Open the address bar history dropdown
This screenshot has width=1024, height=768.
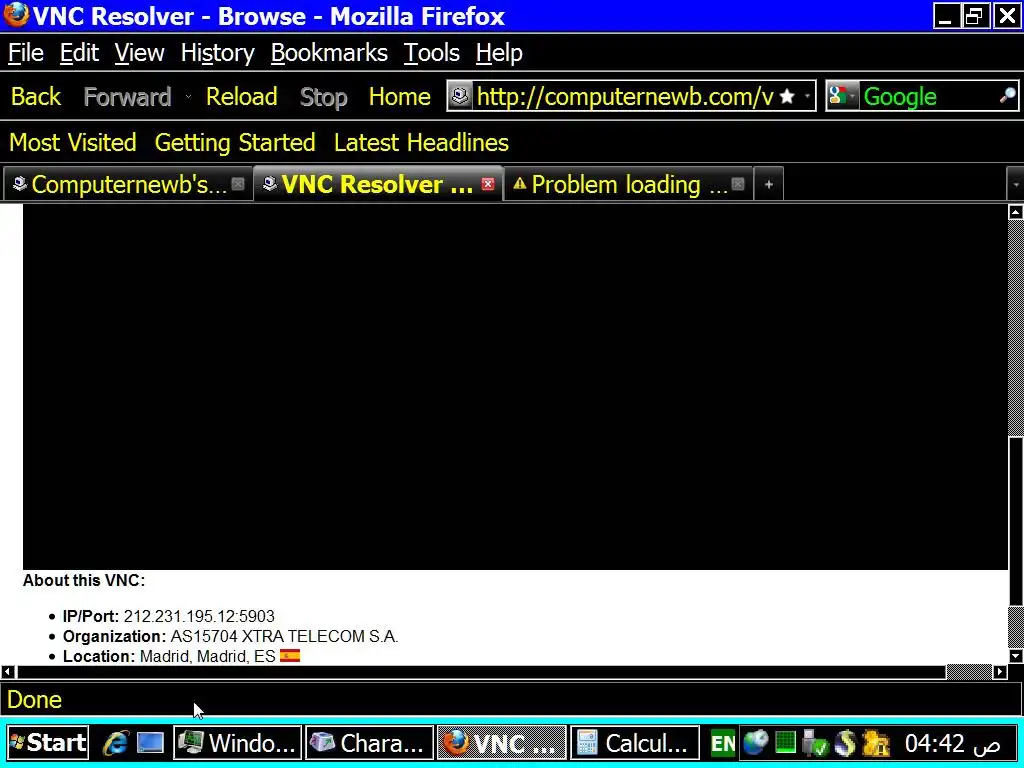(808, 97)
